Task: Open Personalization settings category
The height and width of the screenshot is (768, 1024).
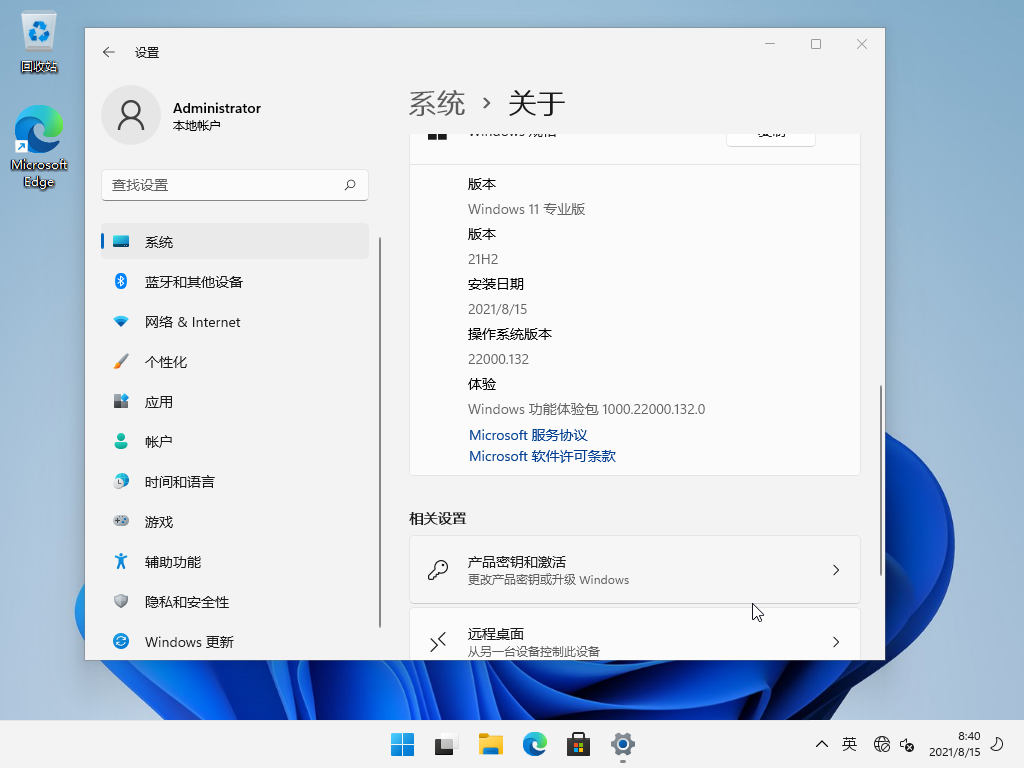Action: (166, 362)
